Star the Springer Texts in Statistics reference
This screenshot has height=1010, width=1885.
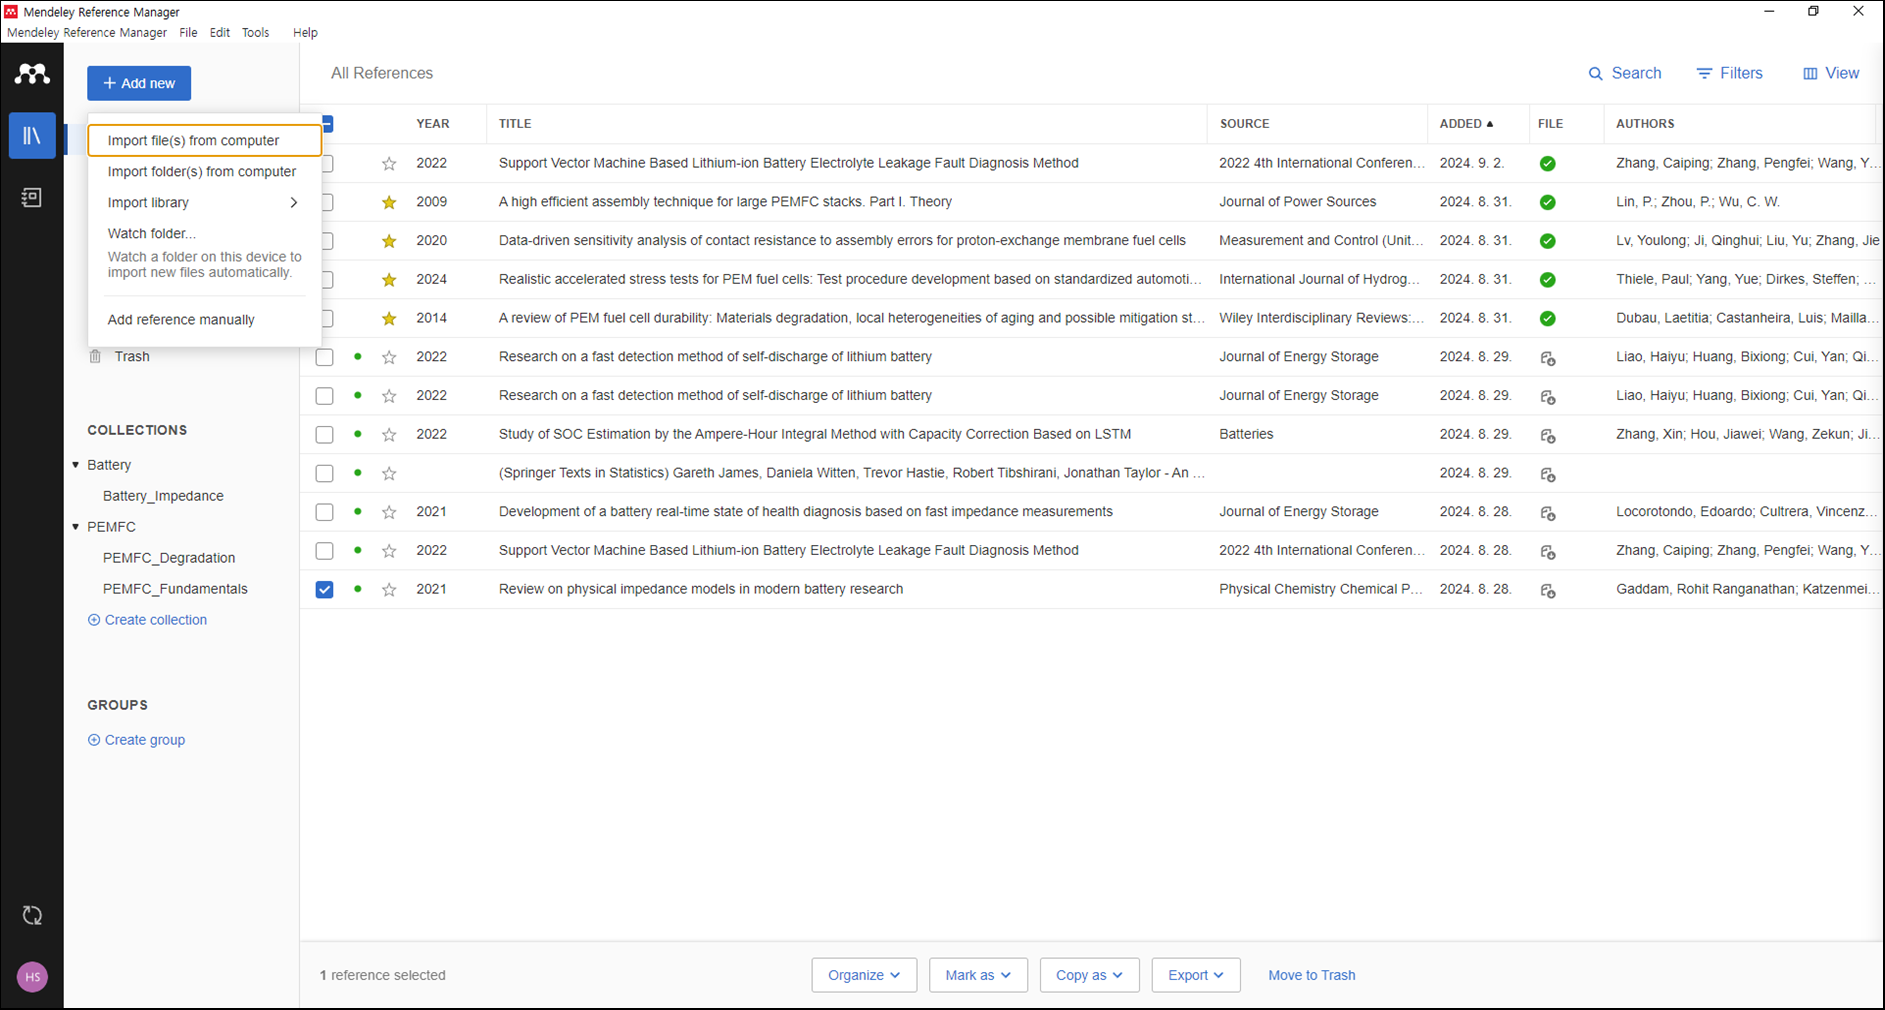pos(389,474)
